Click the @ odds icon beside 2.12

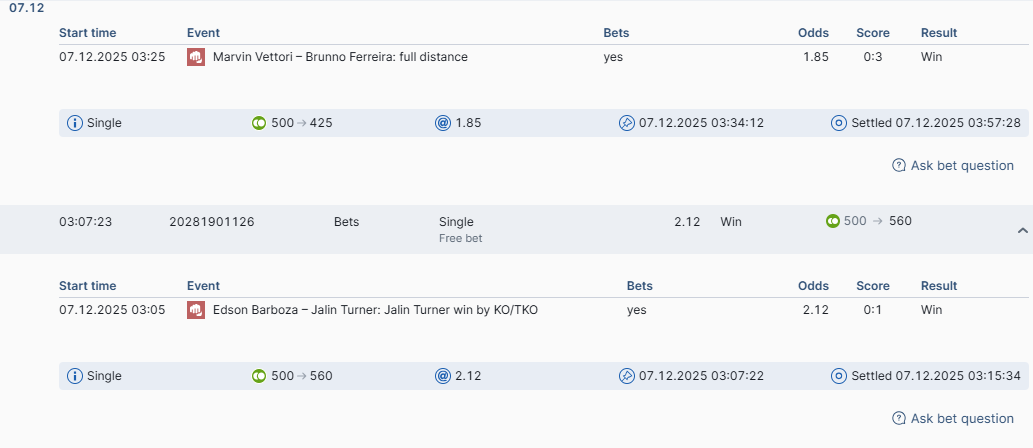(x=443, y=376)
